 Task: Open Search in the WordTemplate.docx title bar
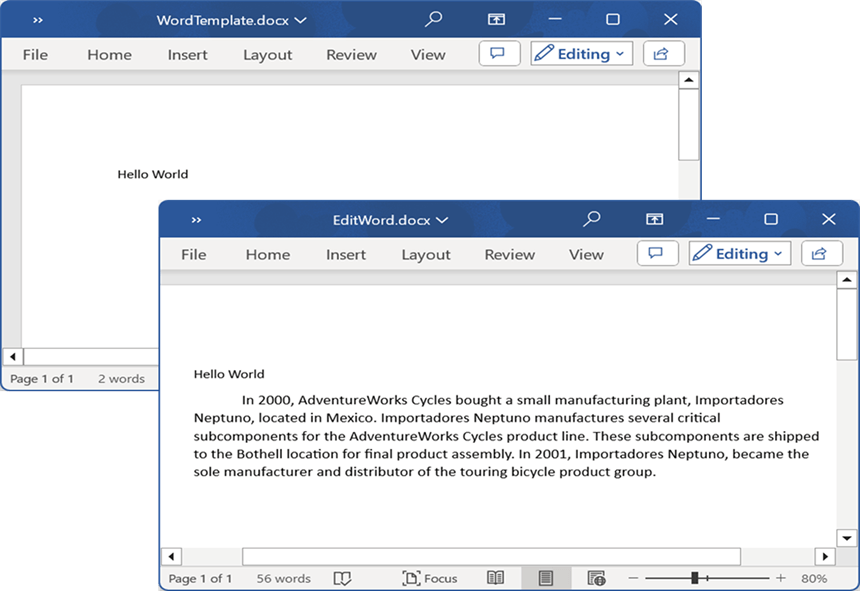point(433,18)
